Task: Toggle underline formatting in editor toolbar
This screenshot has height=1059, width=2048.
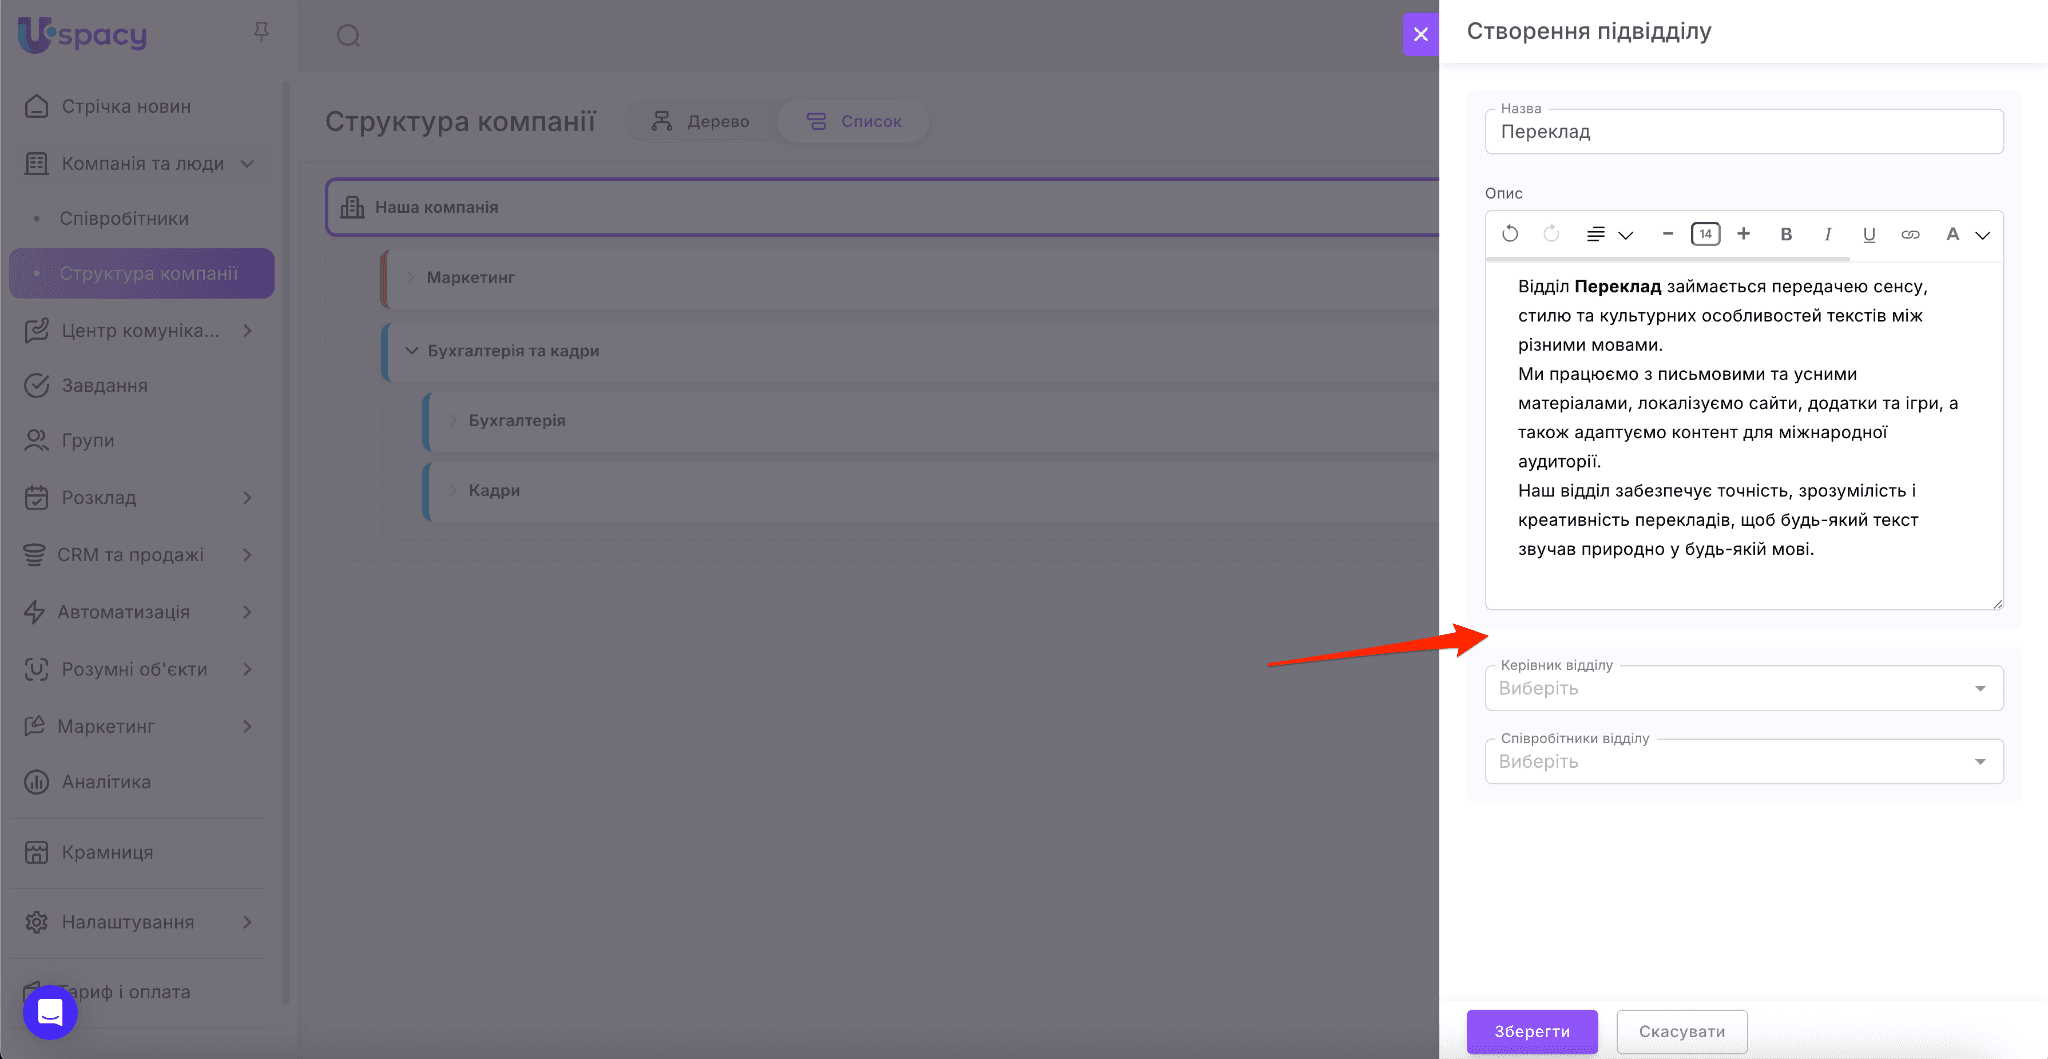Action: click(x=1868, y=234)
